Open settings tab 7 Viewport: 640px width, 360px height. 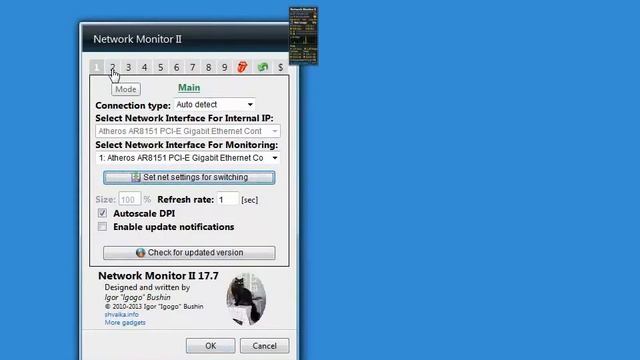193,67
